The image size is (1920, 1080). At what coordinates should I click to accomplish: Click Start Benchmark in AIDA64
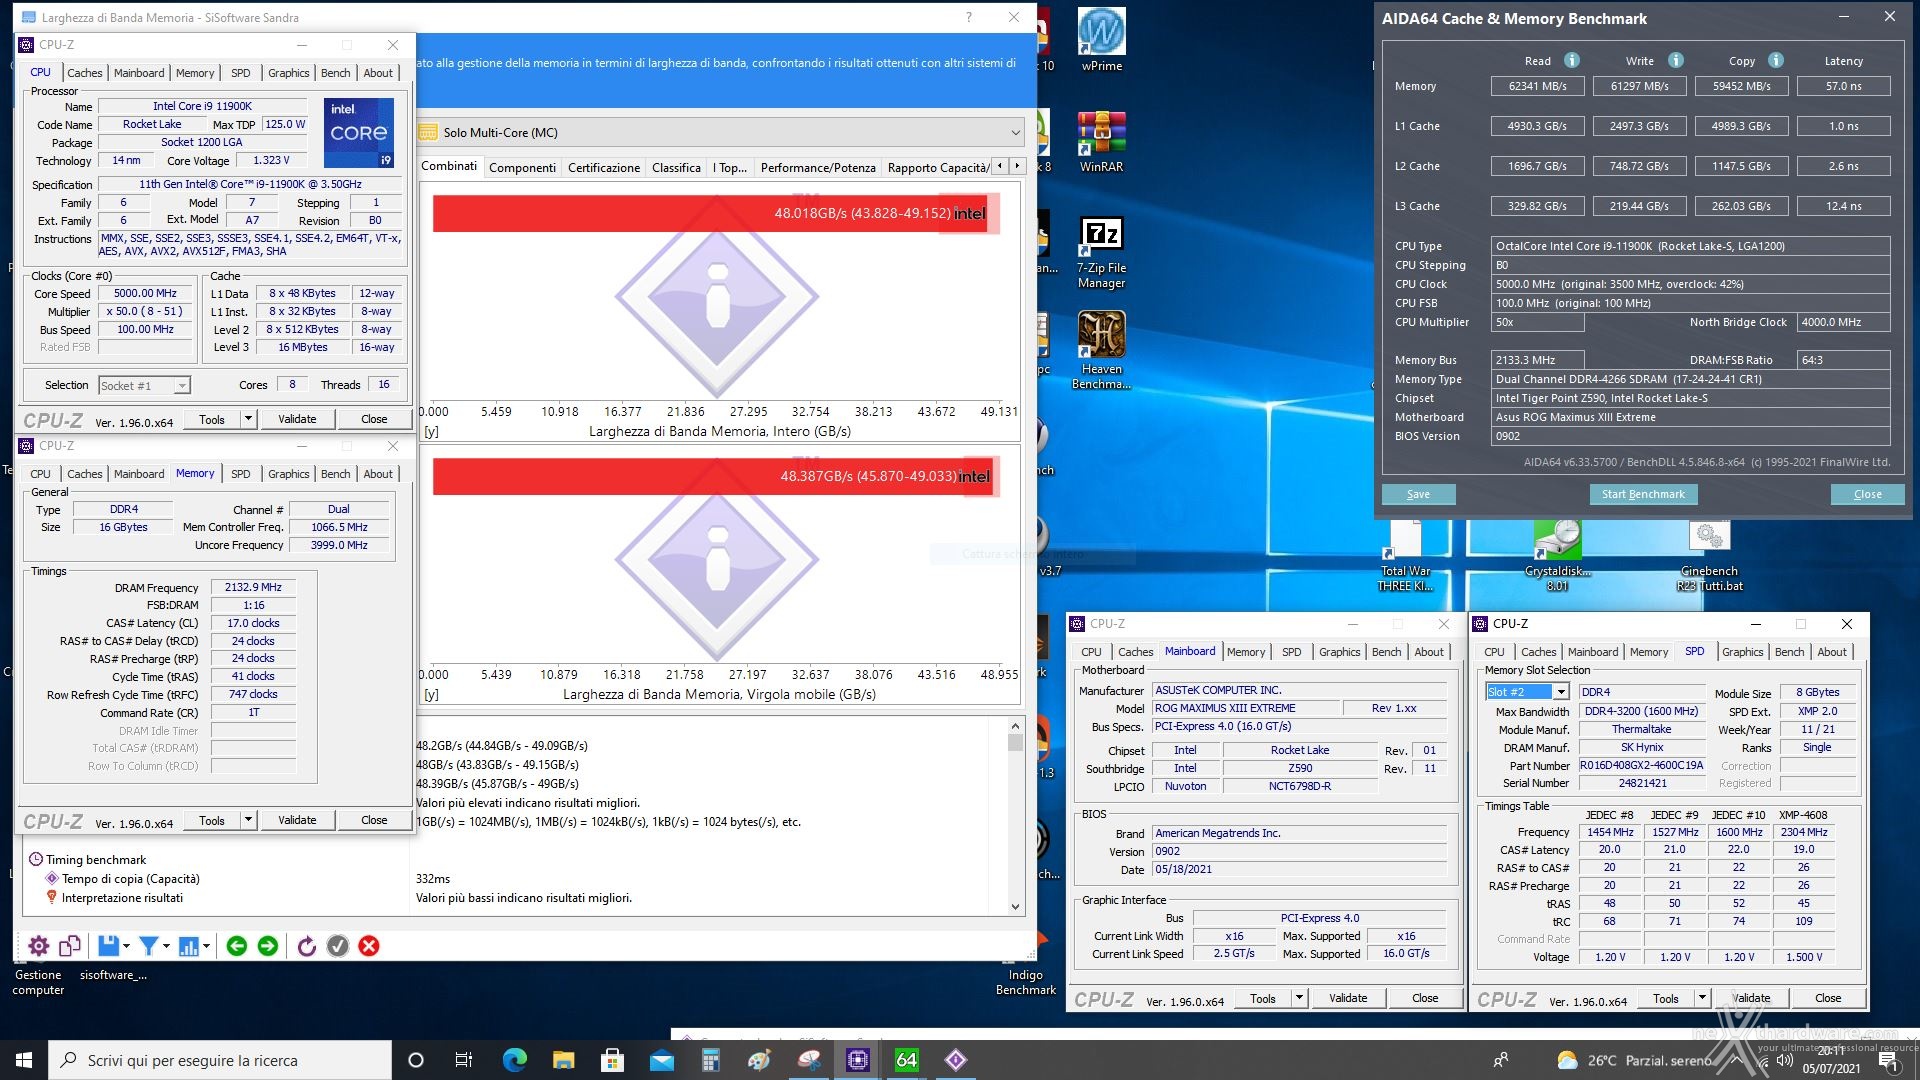[1643, 494]
